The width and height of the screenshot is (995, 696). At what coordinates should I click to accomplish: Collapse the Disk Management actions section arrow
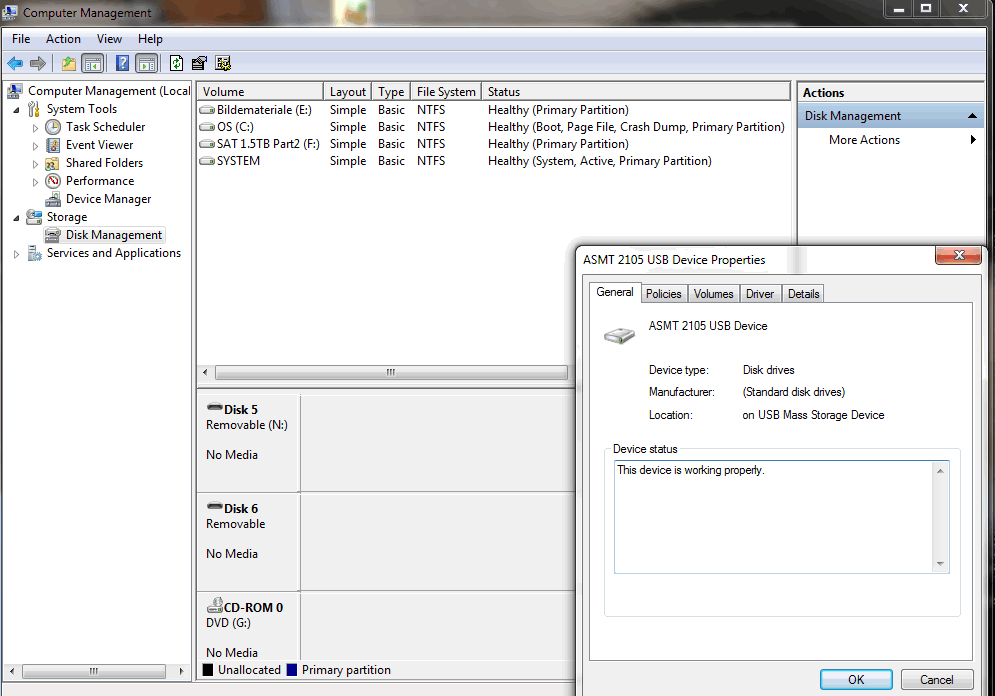(x=972, y=116)
